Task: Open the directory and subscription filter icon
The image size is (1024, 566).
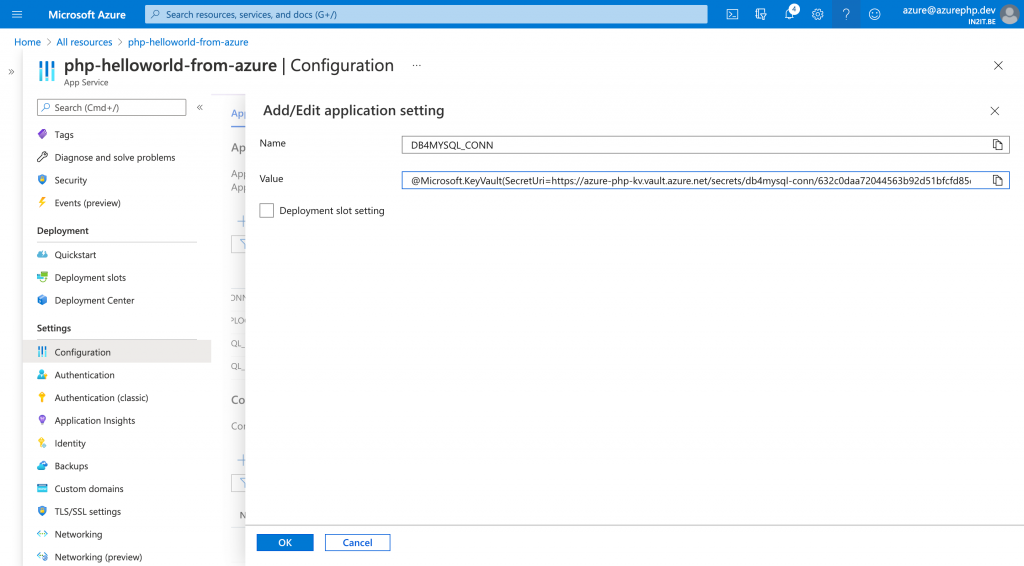Action: 761,14
